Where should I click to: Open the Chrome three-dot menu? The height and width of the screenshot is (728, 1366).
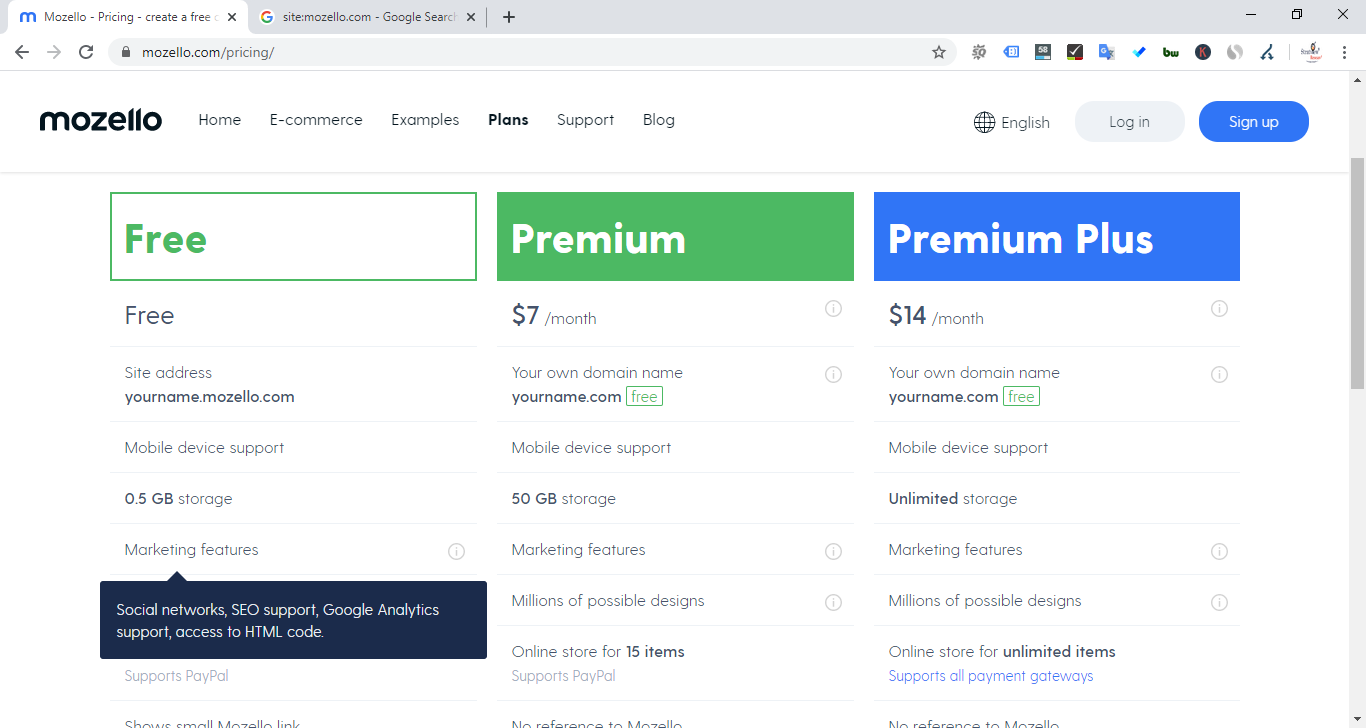(x=1345, y=52)
